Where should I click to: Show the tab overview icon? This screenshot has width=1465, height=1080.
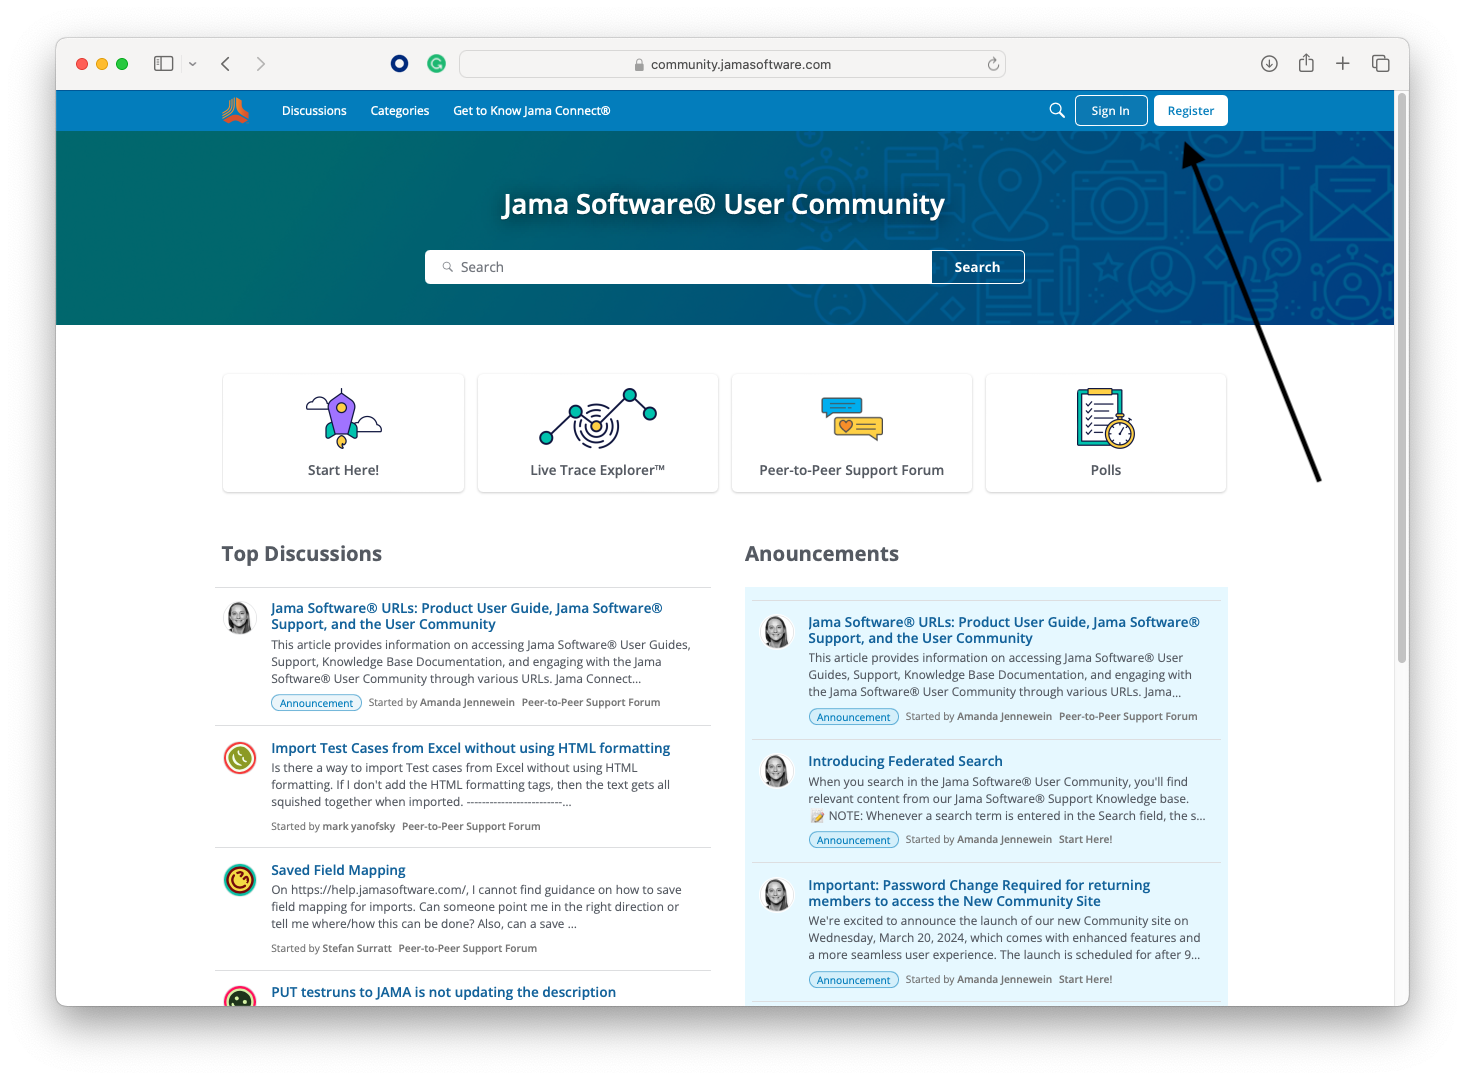1381,64
